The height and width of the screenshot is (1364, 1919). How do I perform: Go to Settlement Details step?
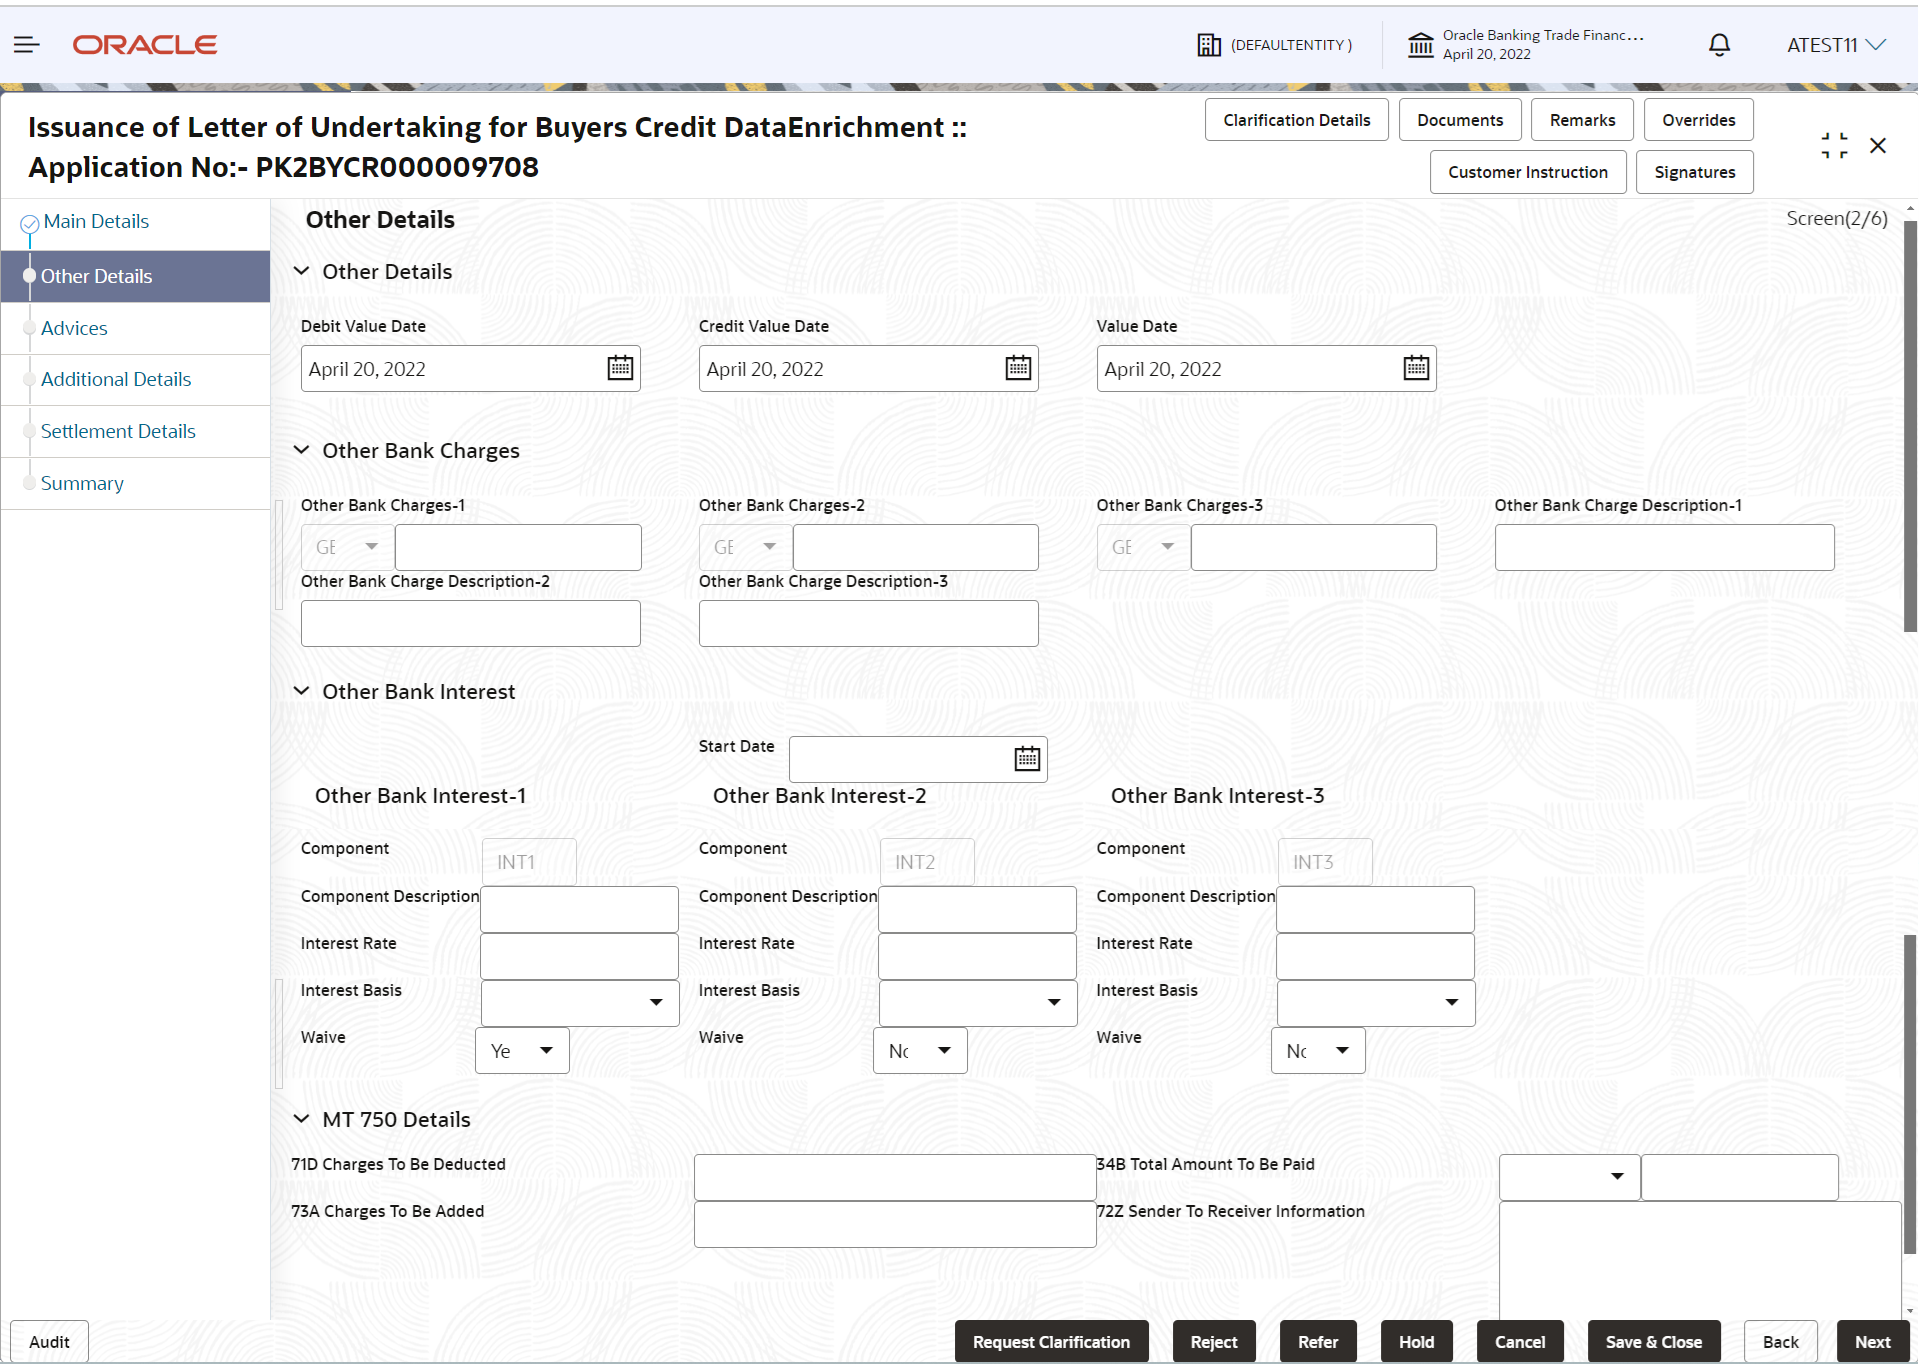point(118,431)
